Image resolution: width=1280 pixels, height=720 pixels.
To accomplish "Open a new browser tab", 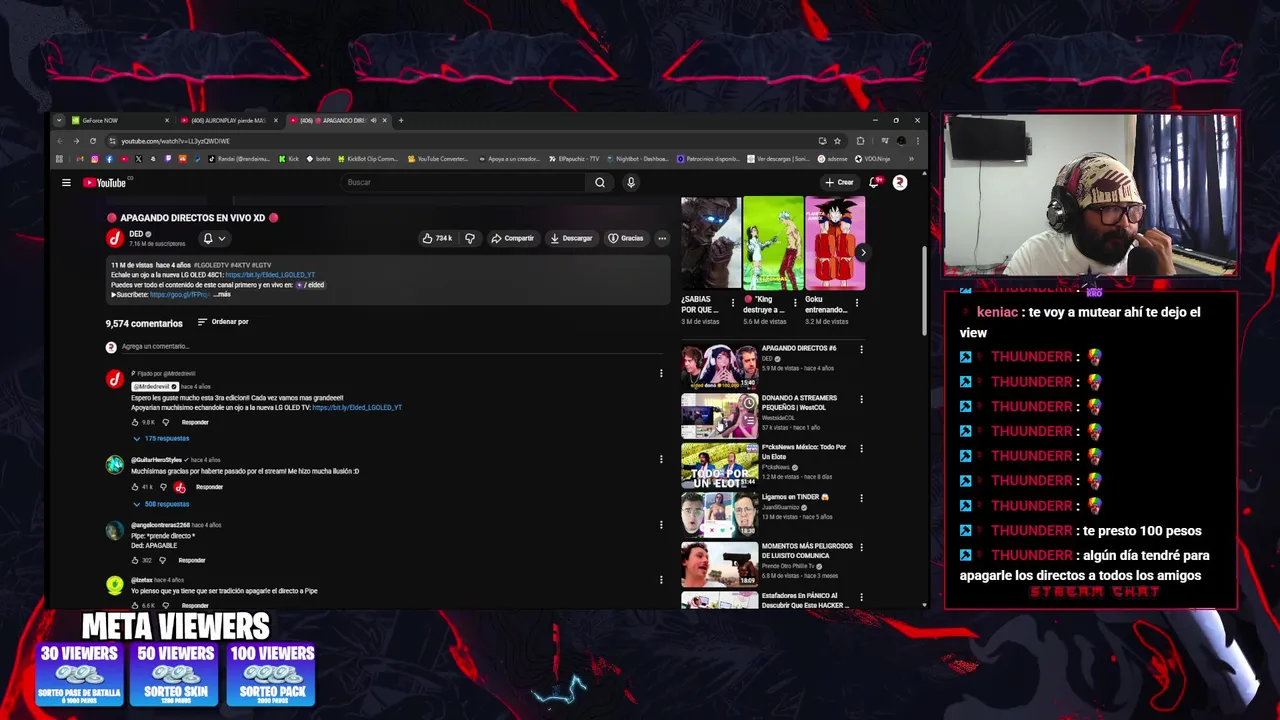I will [401, 121].
